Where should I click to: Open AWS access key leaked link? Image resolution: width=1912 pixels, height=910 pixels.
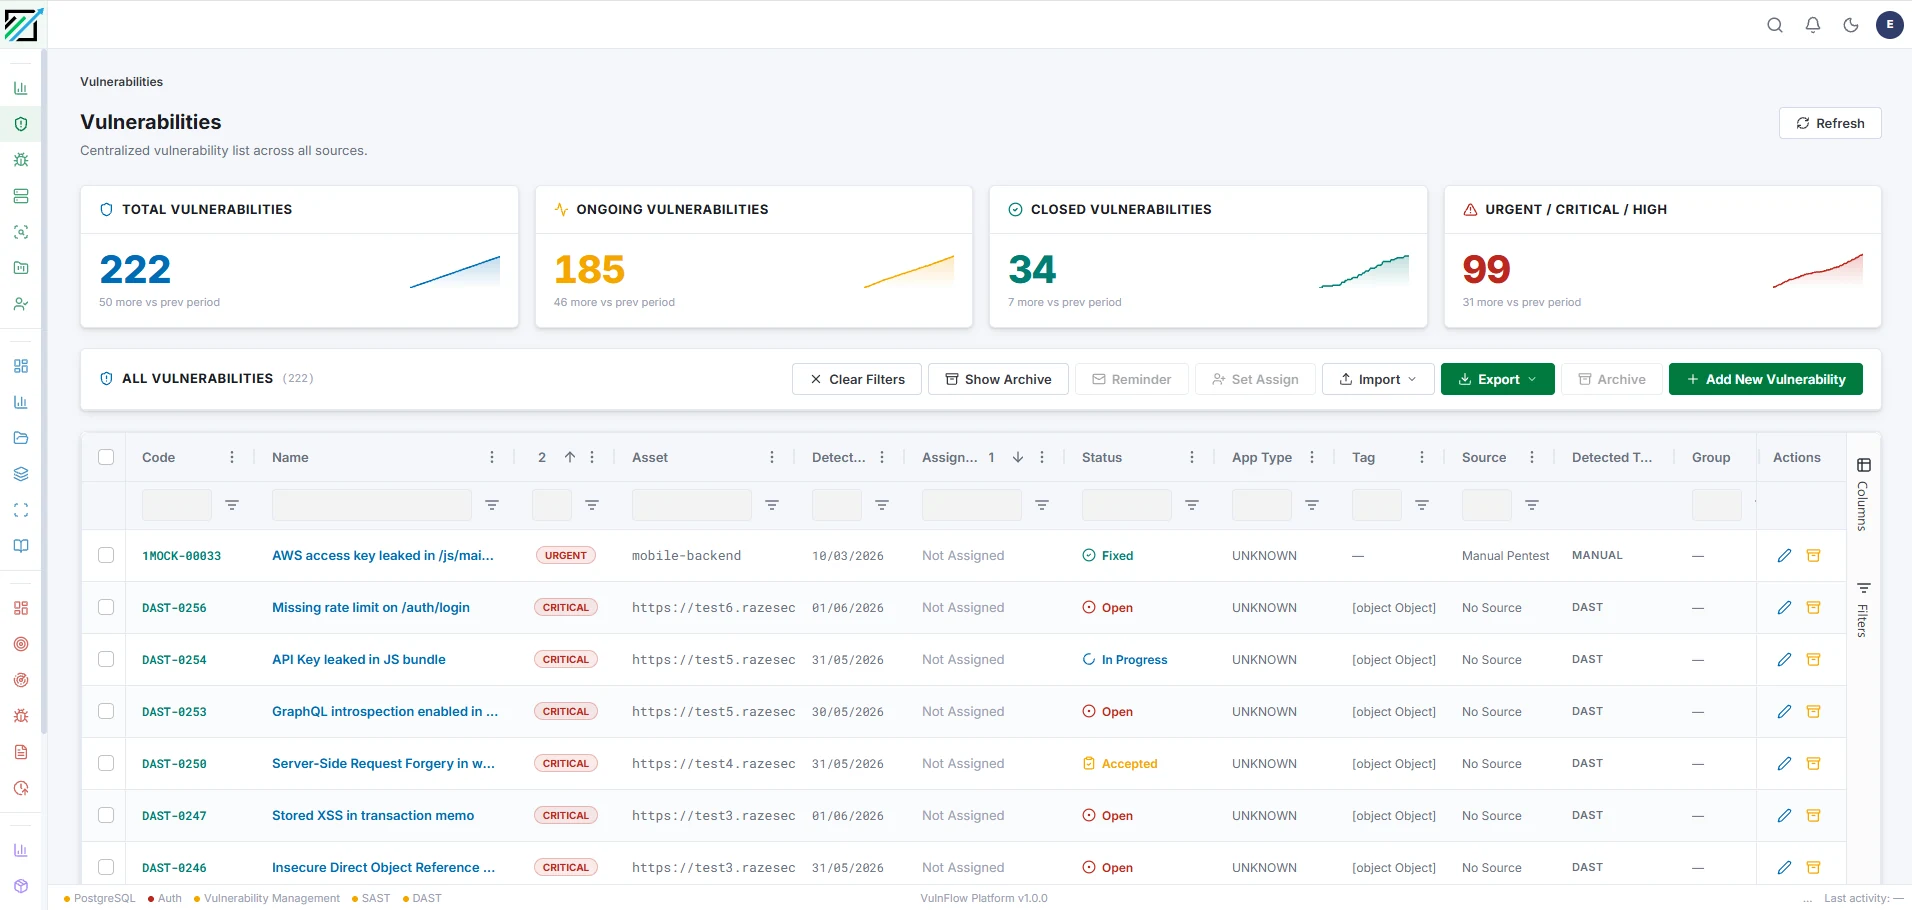(383, 555)
